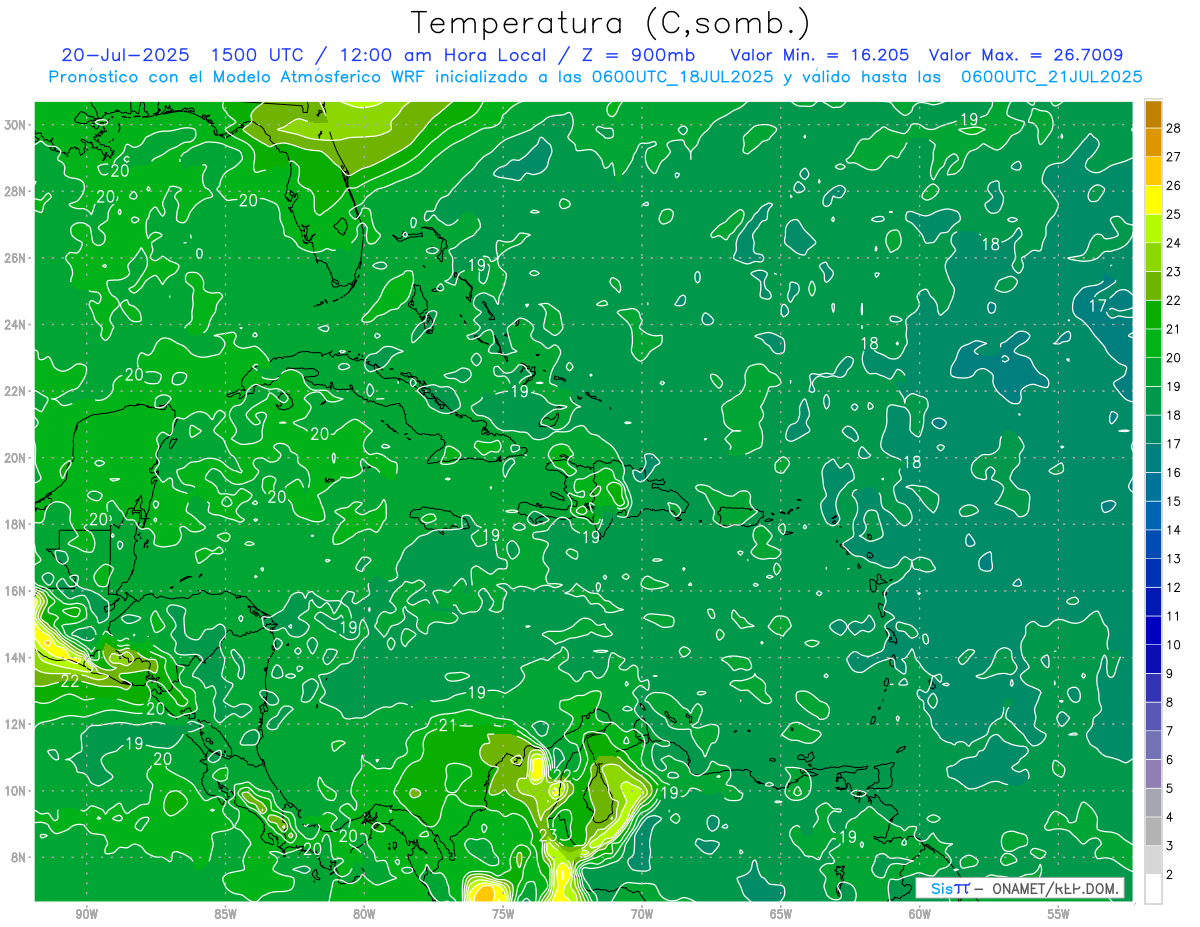Select the legend color swatch for 9
This screenshot has width=1200, height=927.
coord(1153,659)
